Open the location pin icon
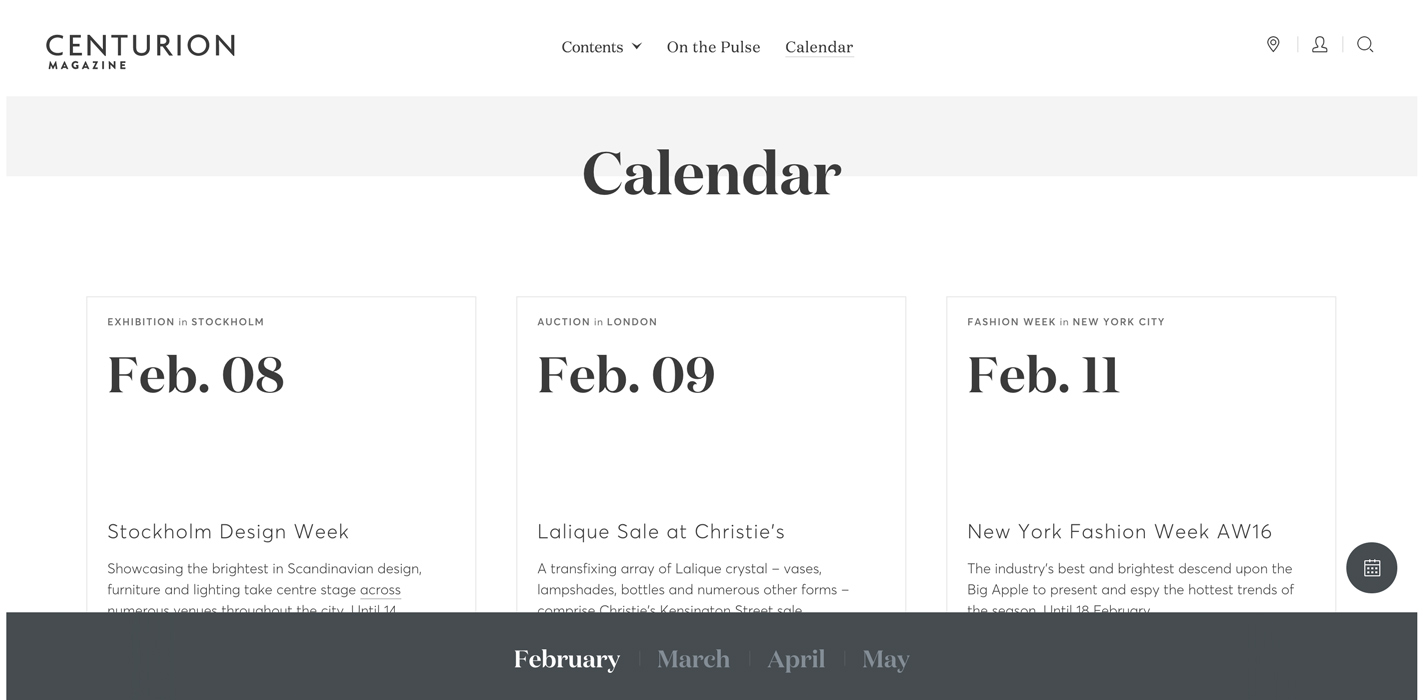 [1273, 44]
